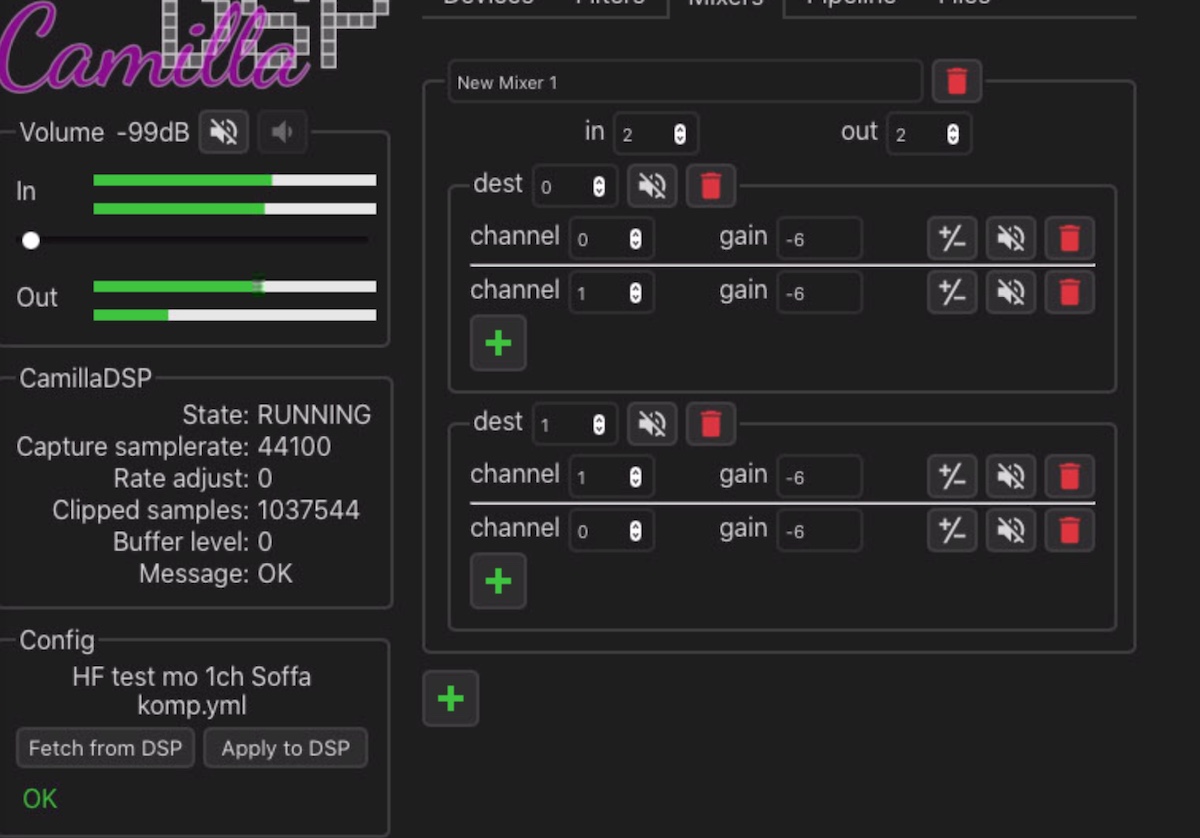Apply configuration to DSP
The height and width of the screenshot is (838, 1200).
click(286, 748)
